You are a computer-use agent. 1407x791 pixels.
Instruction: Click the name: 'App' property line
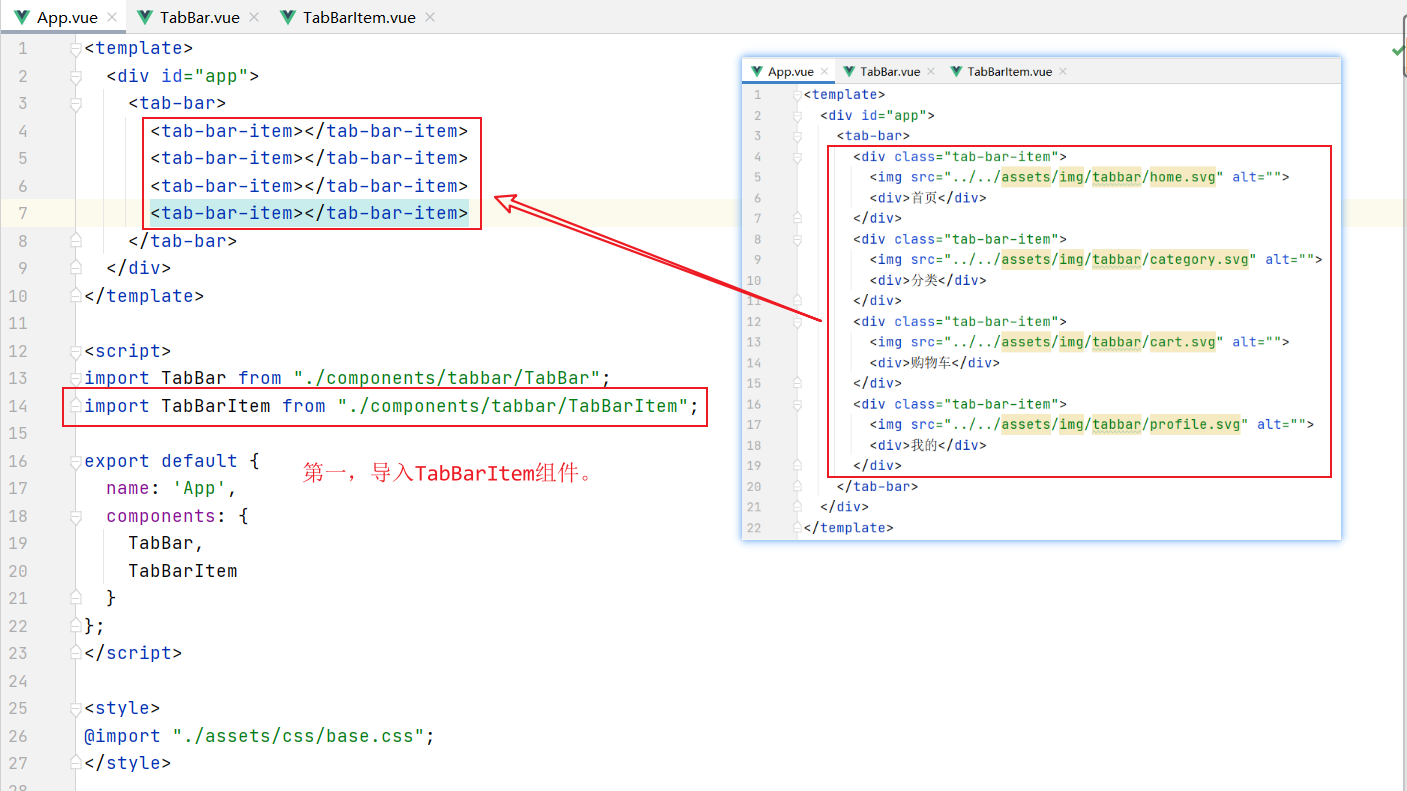pos(172,488)
